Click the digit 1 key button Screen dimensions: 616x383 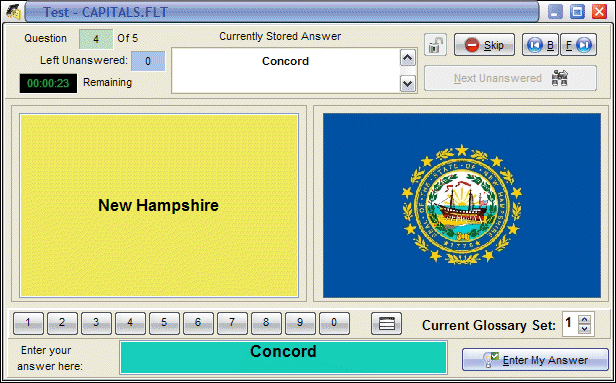click(28, 323)
